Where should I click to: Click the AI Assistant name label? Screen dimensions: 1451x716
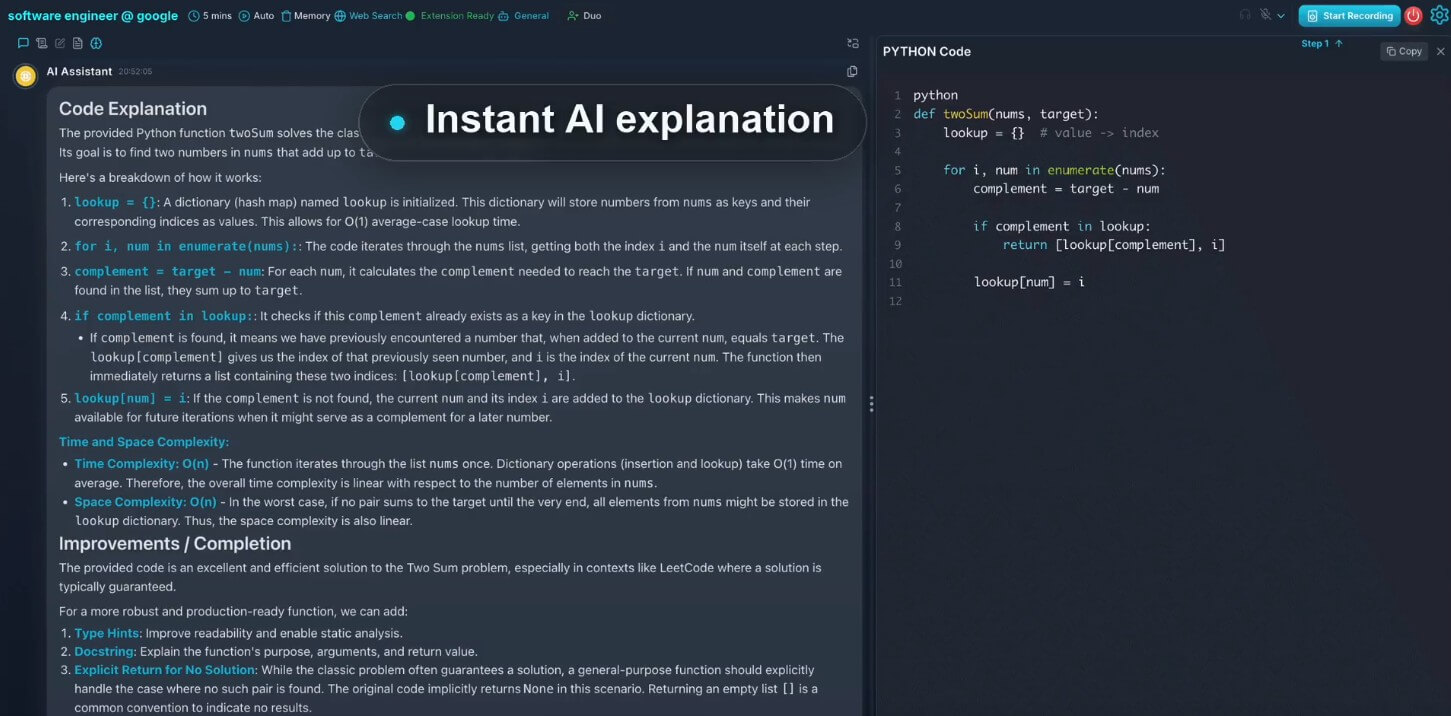[x=79, y=71]
